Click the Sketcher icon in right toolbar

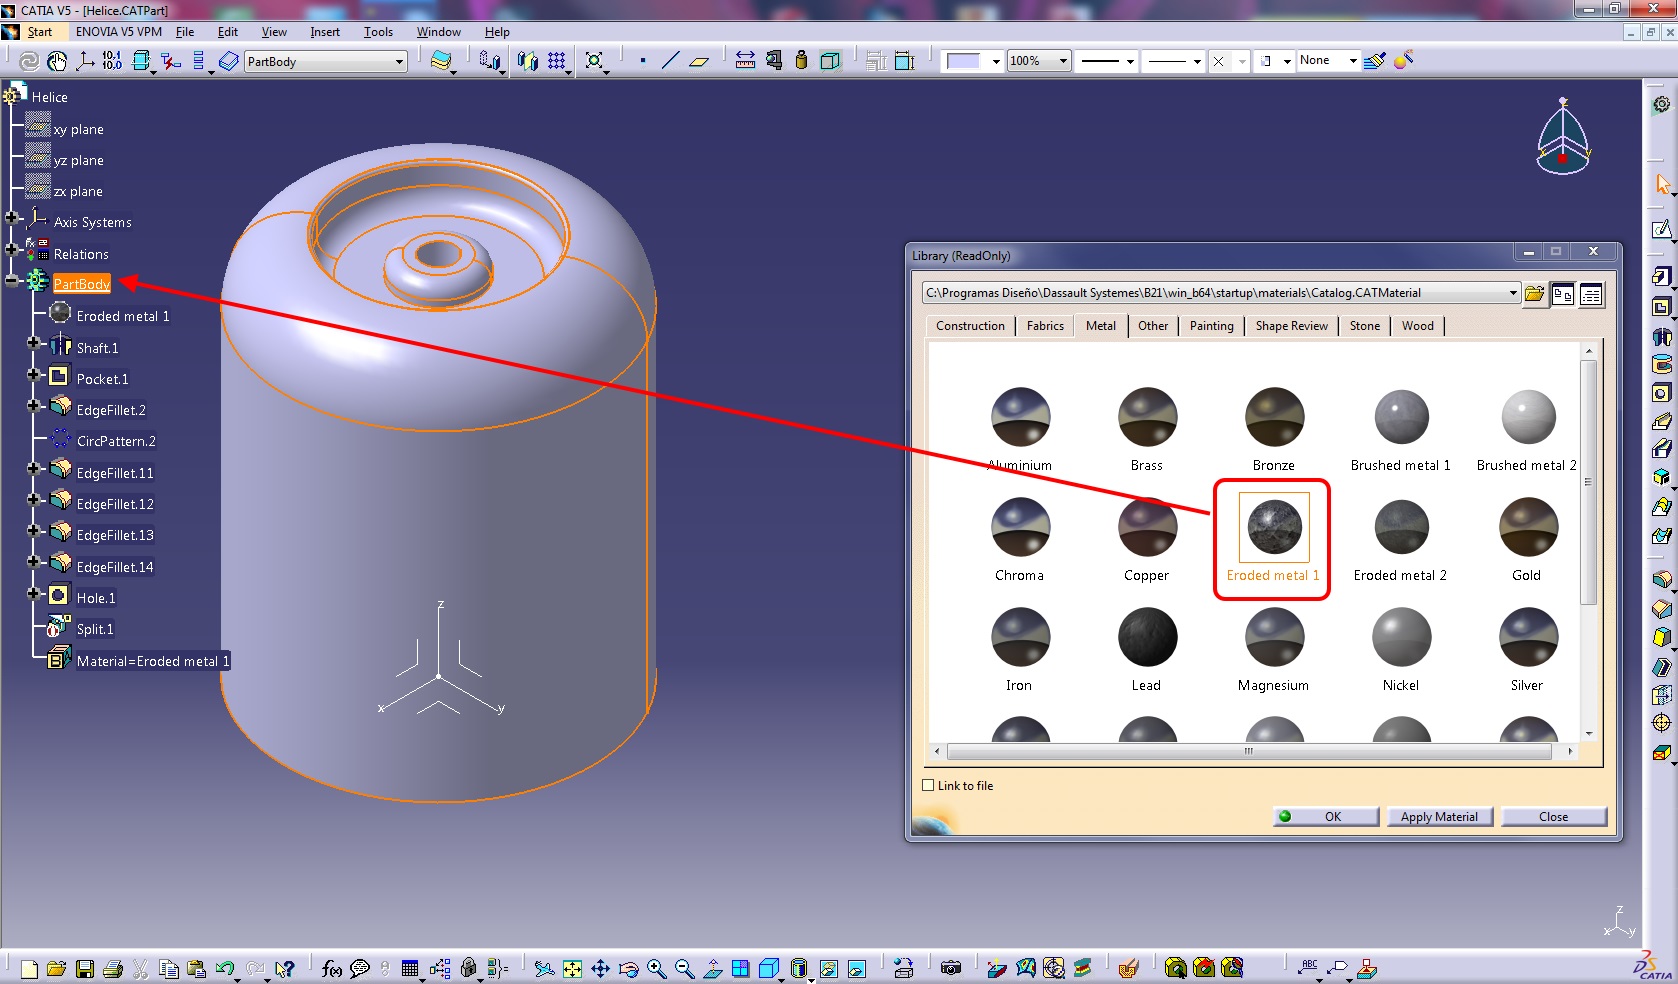1662,230
